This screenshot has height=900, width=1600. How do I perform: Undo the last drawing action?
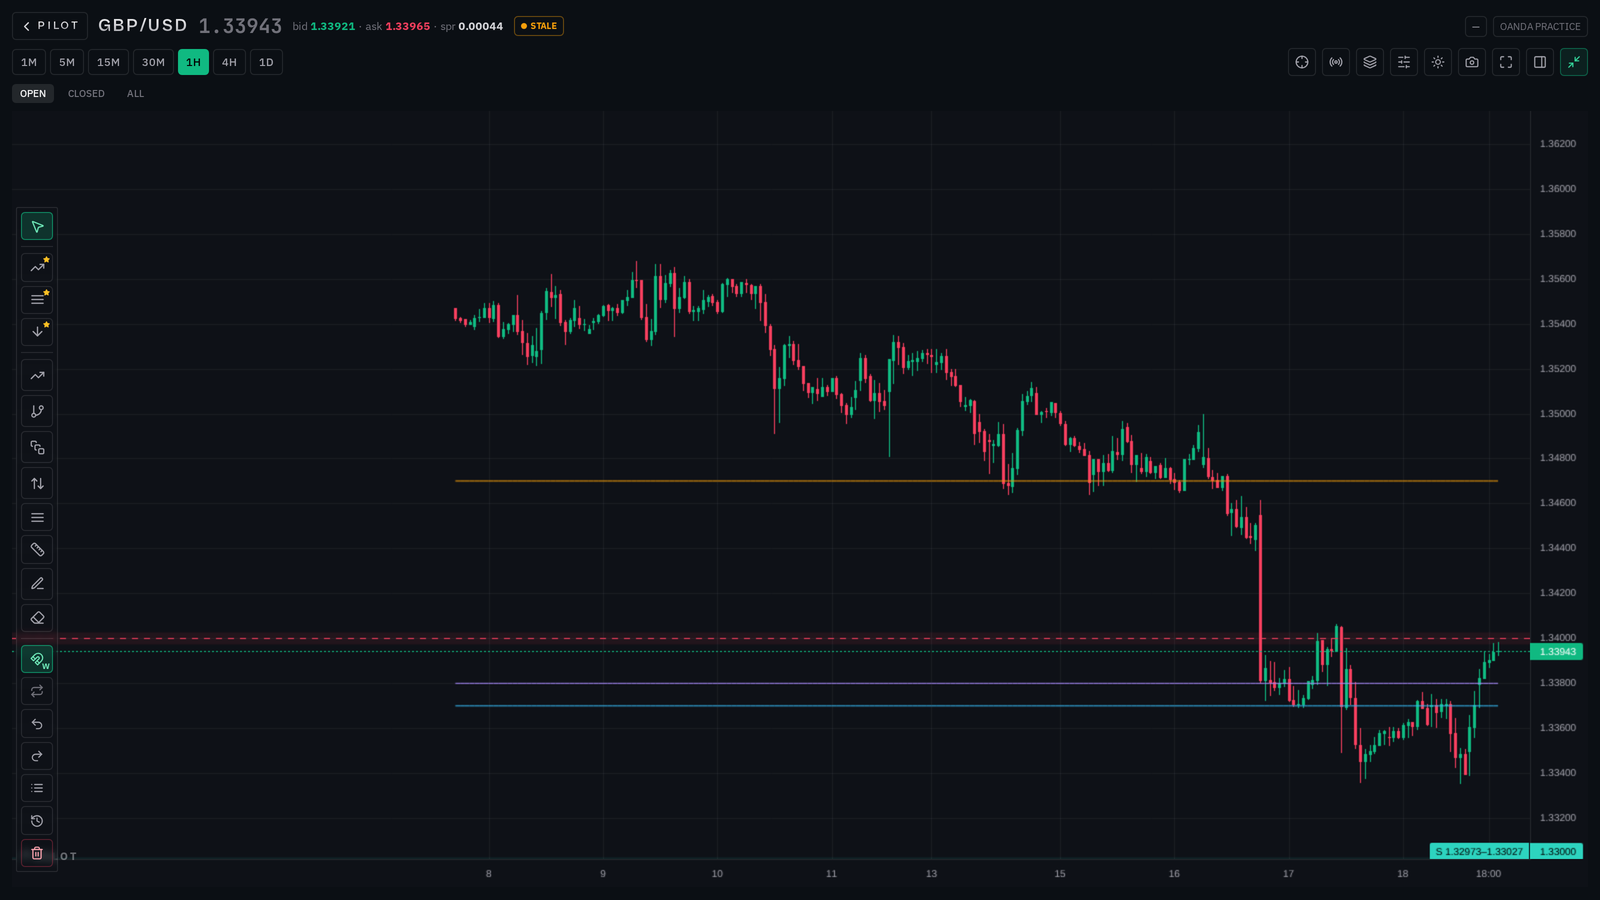(x=37, y=723)
